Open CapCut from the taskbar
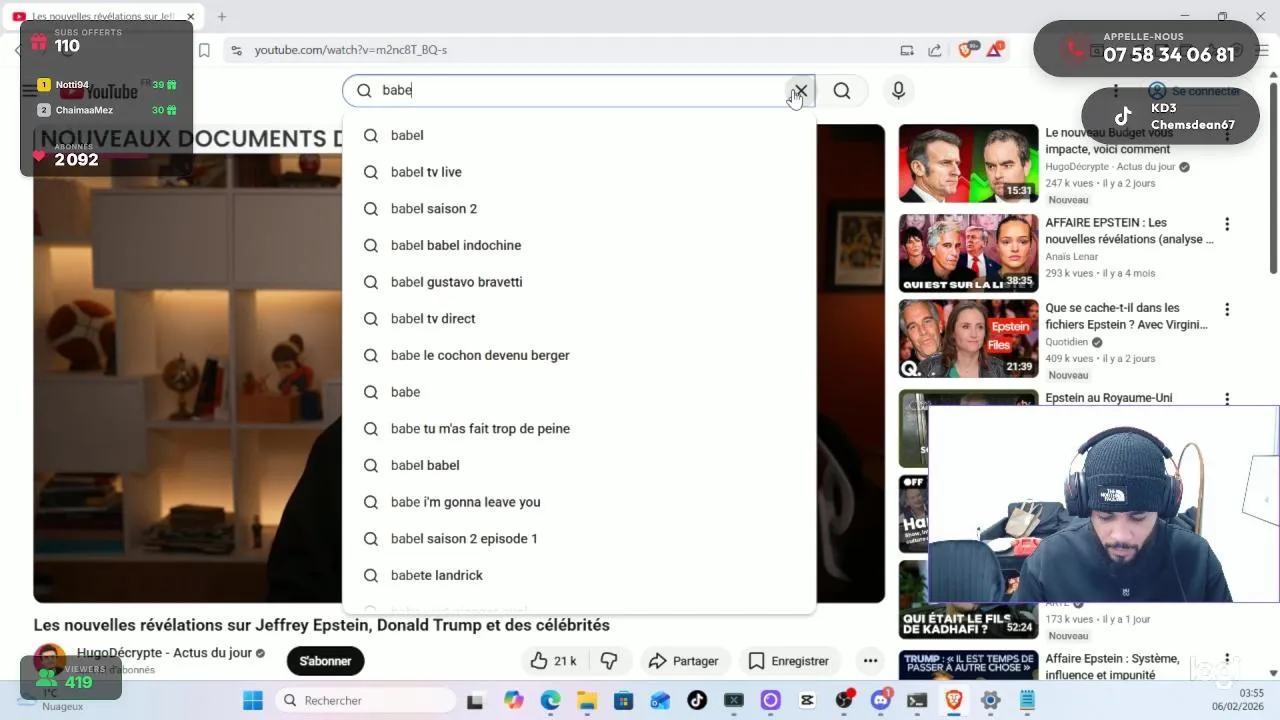The height and width of the screenshot is (720, 1280). click(x=807, y=701)
